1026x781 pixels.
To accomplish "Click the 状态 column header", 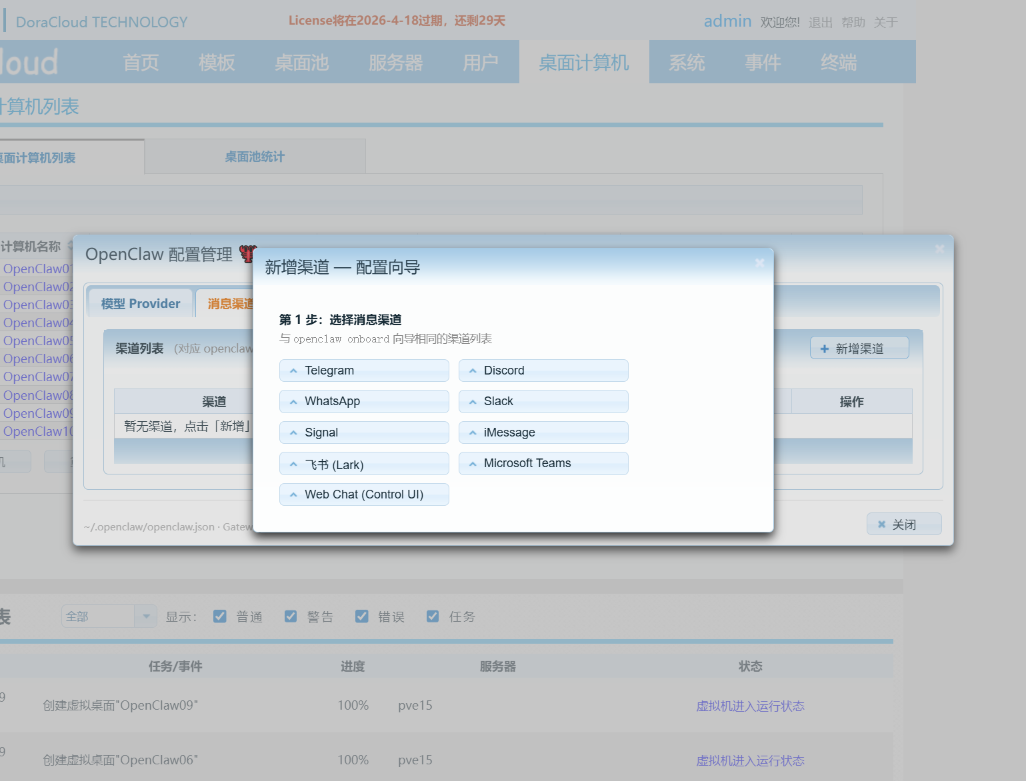I will pyautogui.click(x=750, y=666).
